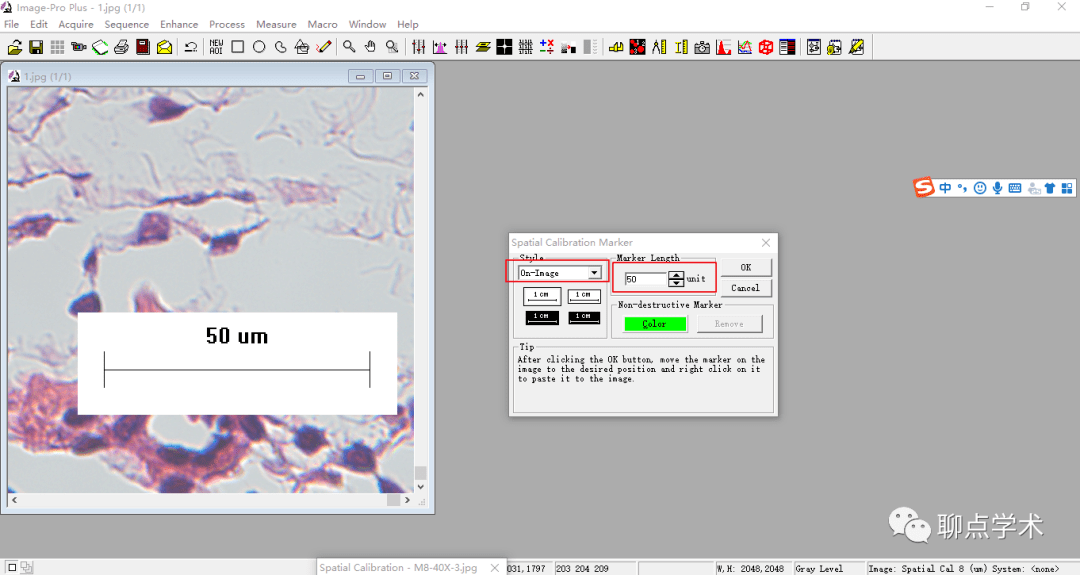Open the Sequence menu
Viewport: 1080px width, 575px height.
127,24
